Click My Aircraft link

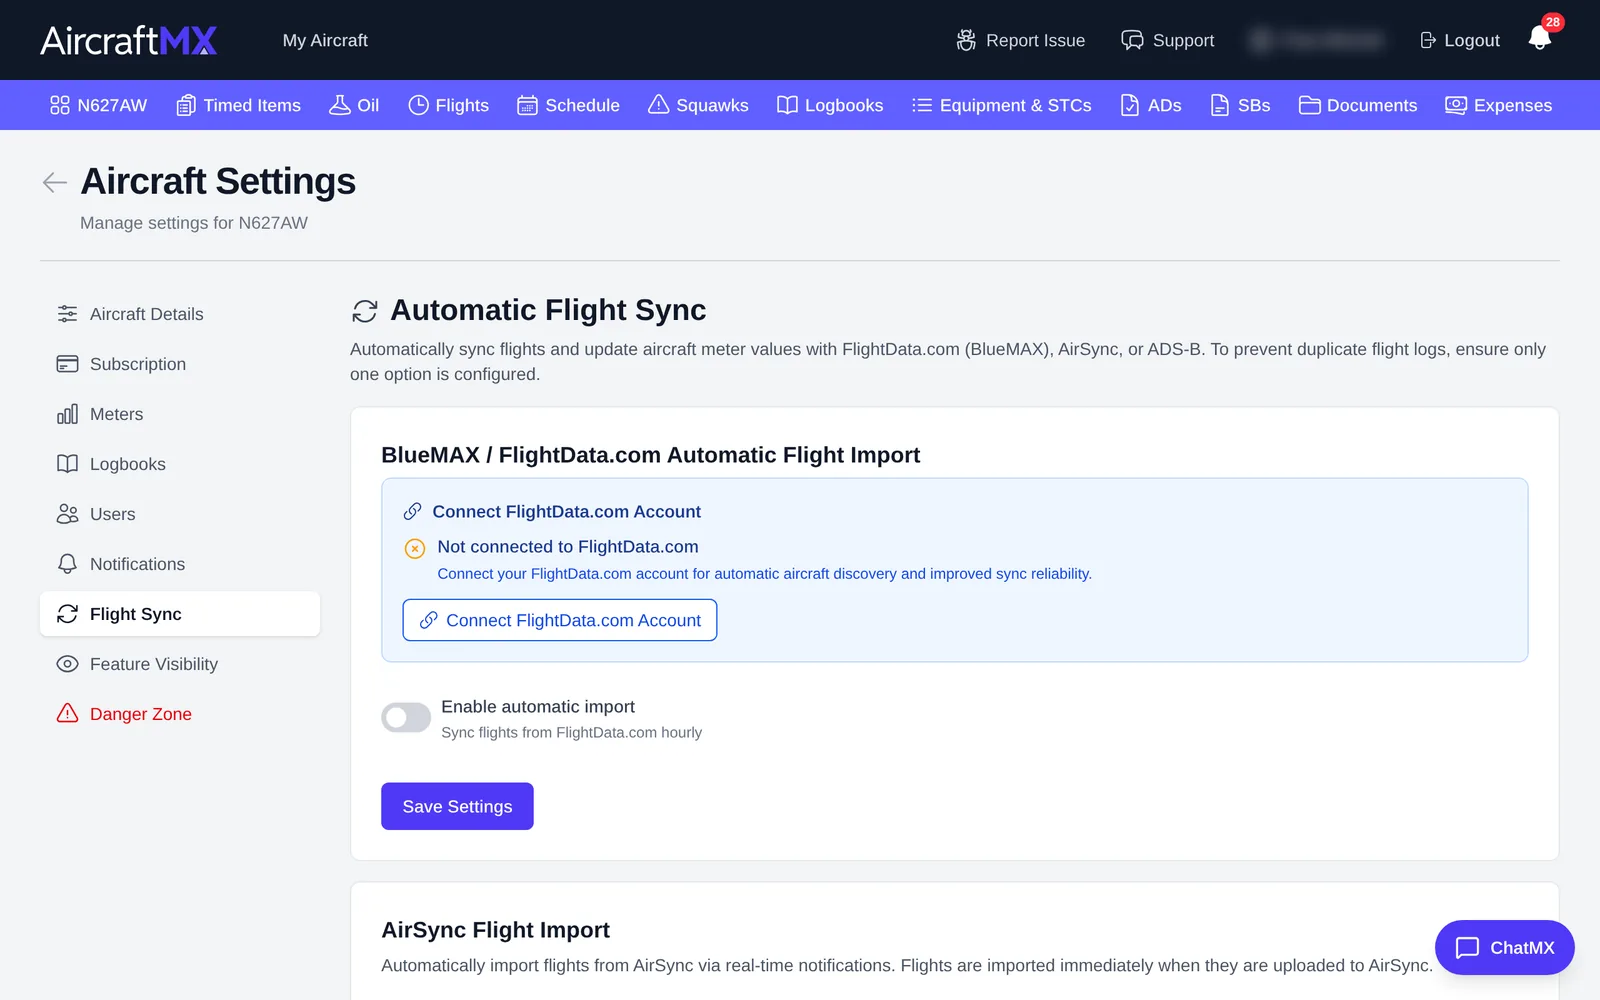tap(325, 40)
